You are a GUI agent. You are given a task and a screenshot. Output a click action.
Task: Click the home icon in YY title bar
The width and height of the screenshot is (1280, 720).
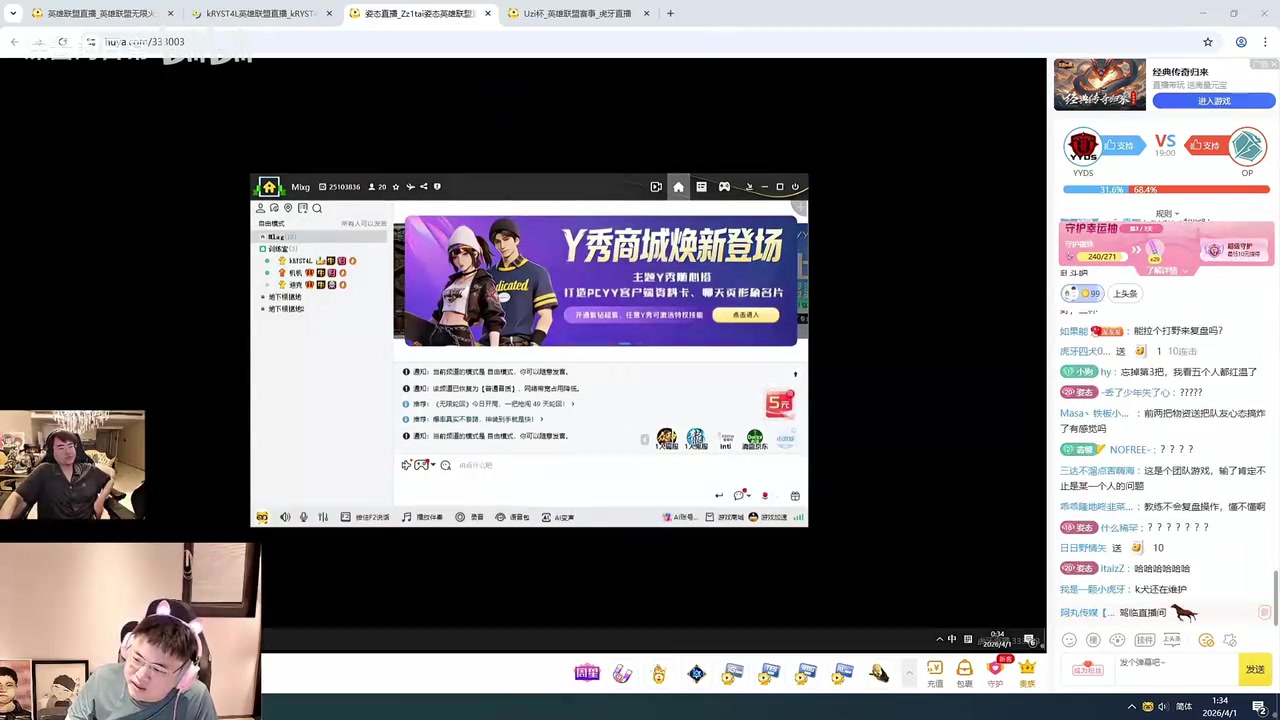[678, 187]
